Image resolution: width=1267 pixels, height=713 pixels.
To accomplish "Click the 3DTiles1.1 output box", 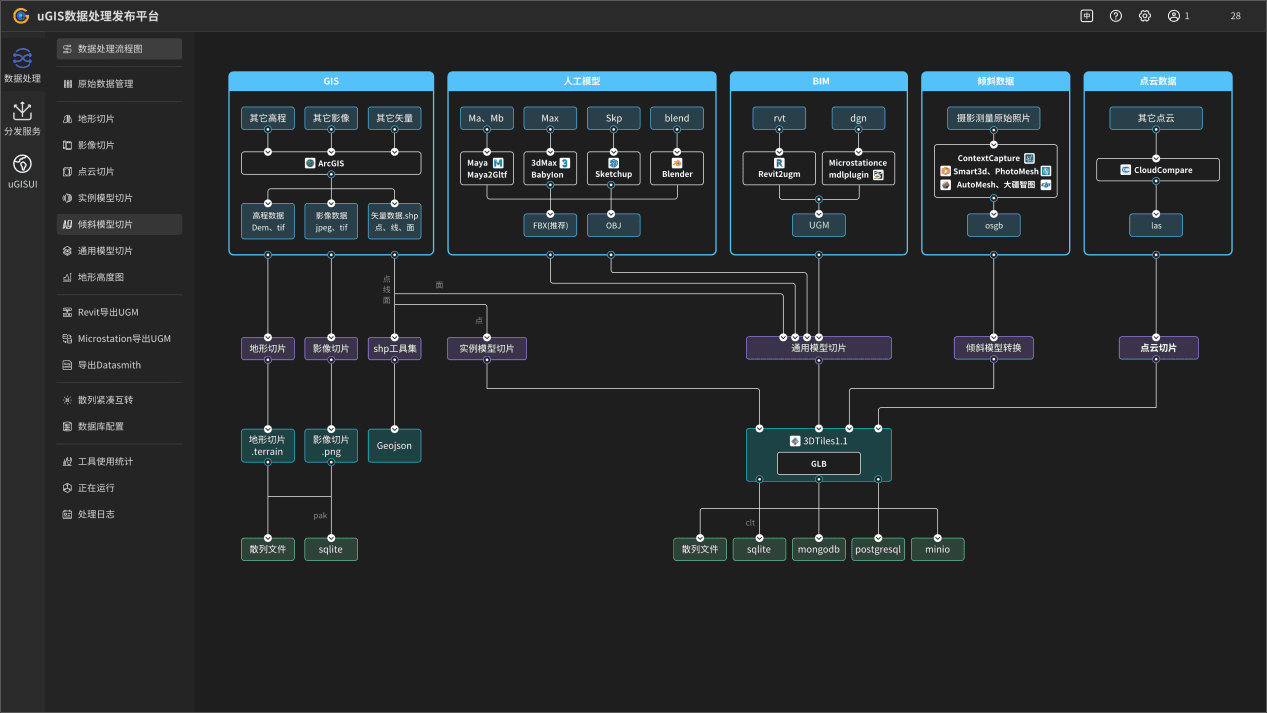I will [x=818, y=440].
